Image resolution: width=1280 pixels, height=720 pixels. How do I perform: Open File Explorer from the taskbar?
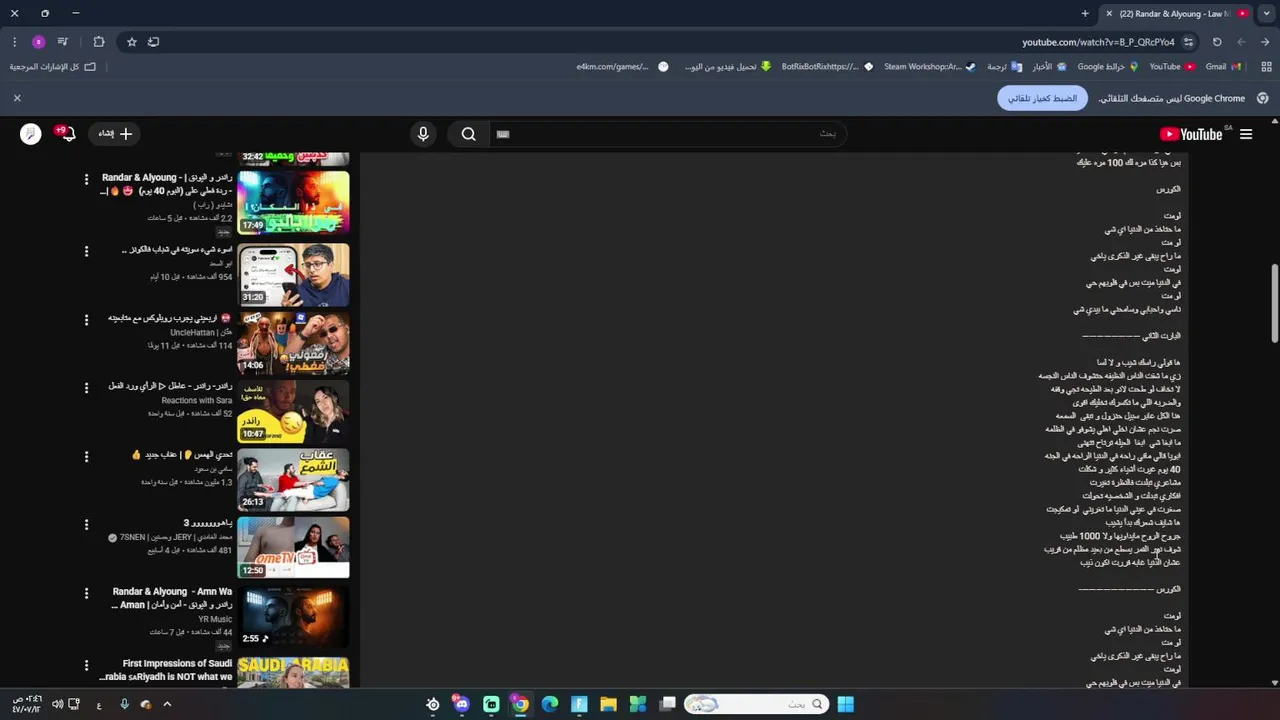coord(608,704)
